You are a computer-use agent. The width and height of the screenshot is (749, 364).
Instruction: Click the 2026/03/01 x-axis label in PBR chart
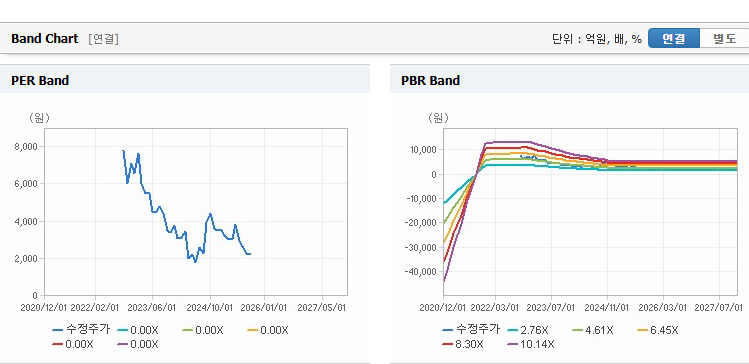663,307
